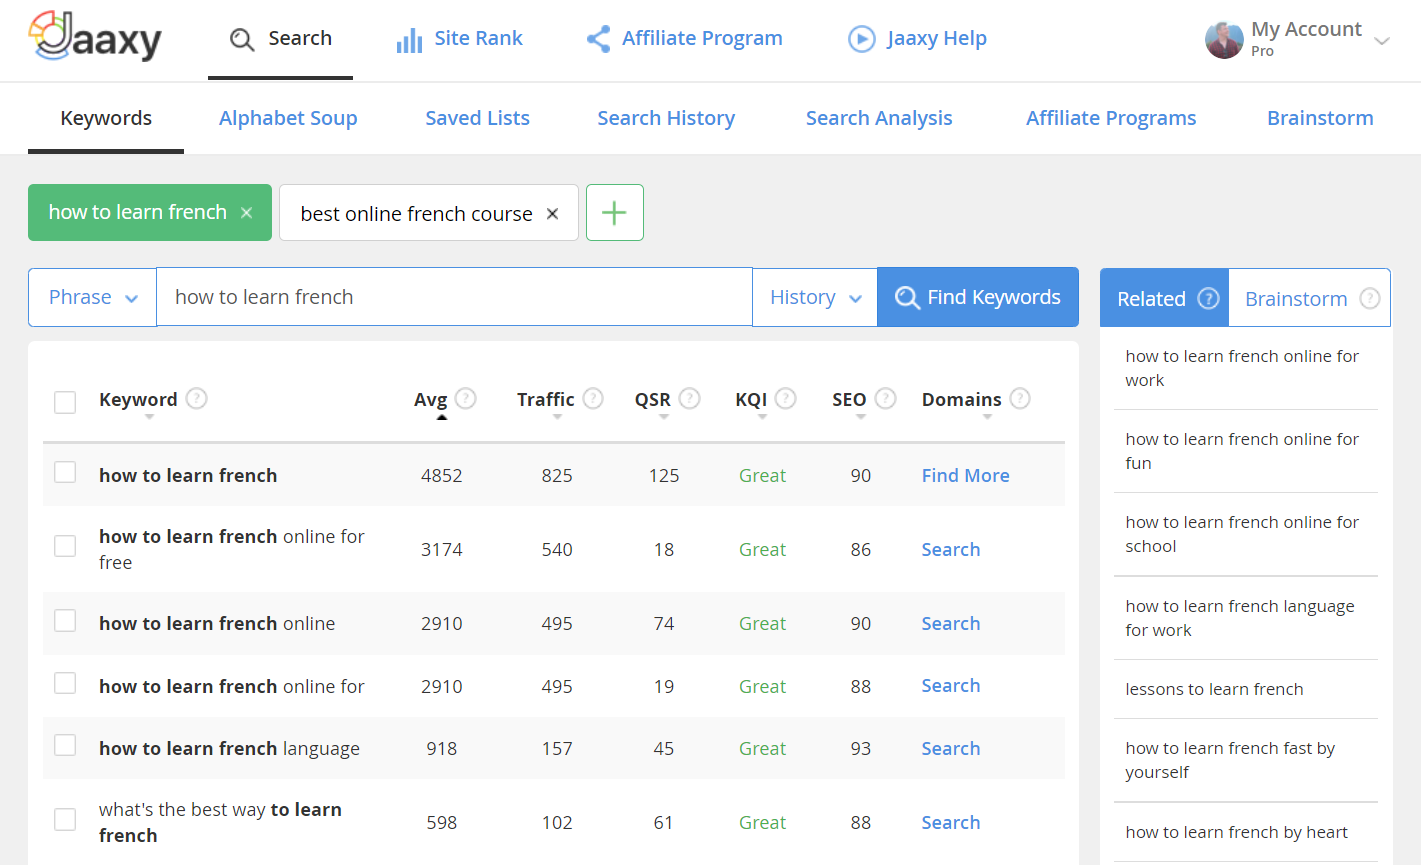
Task: Click the Jaaxy Help play icon
Action: click(861, 39)
